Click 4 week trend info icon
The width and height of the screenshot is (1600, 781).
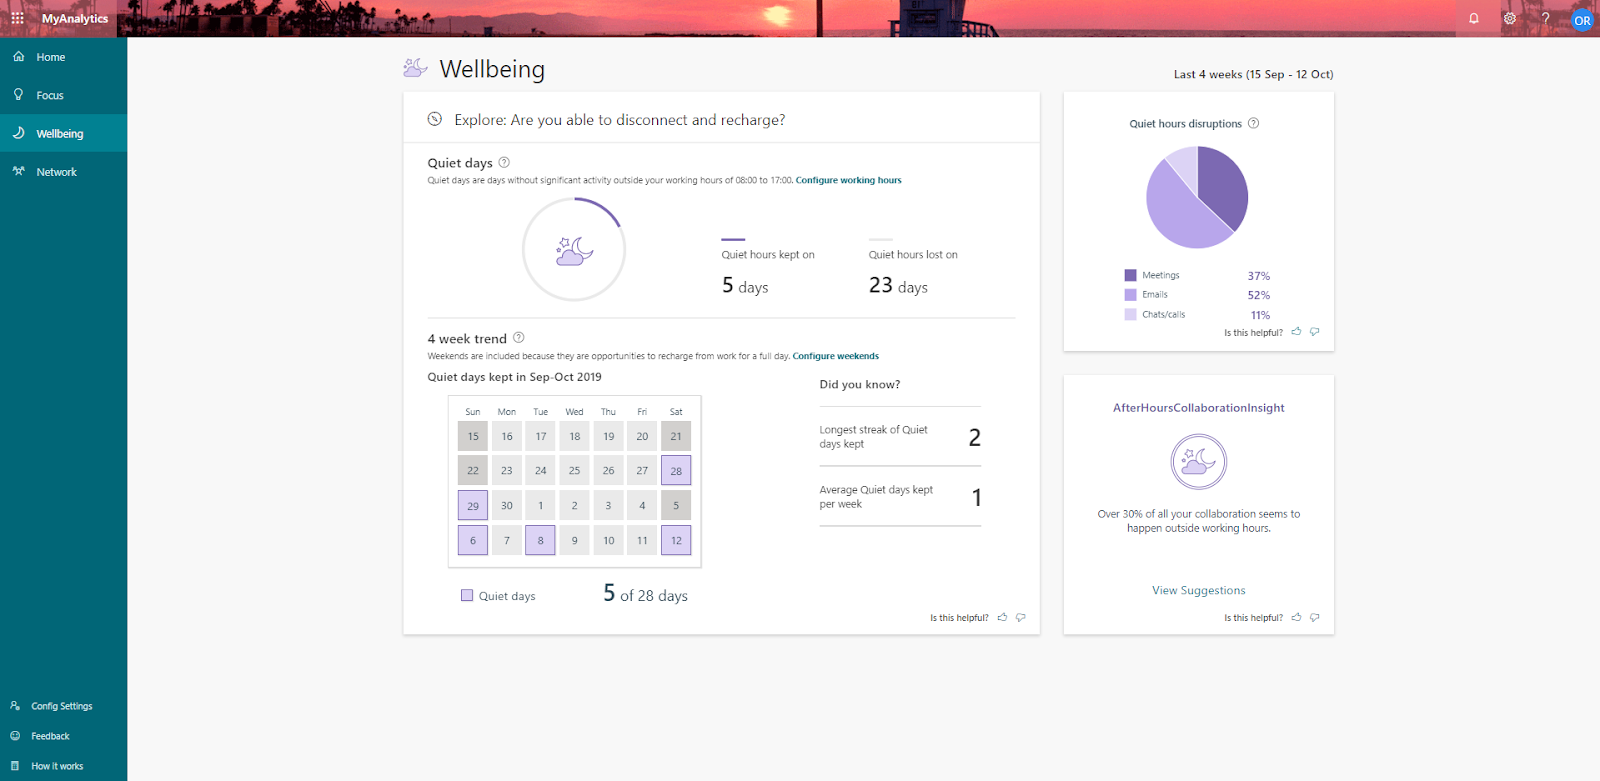518,338
